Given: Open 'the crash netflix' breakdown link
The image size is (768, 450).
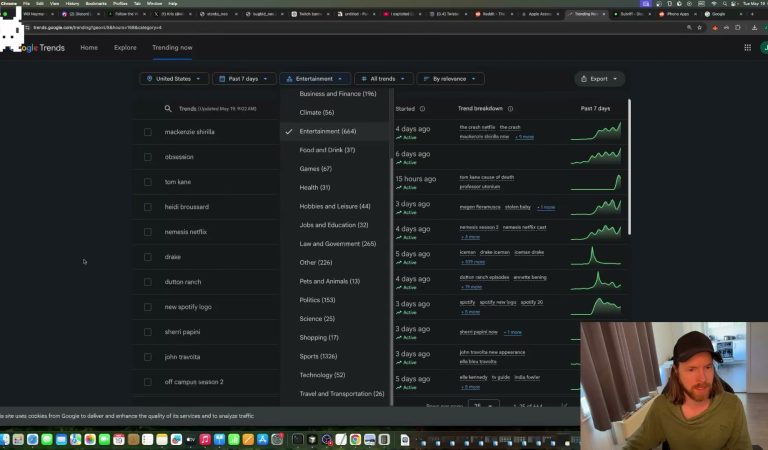Looking at the screenshot, I should click(477, 127).
